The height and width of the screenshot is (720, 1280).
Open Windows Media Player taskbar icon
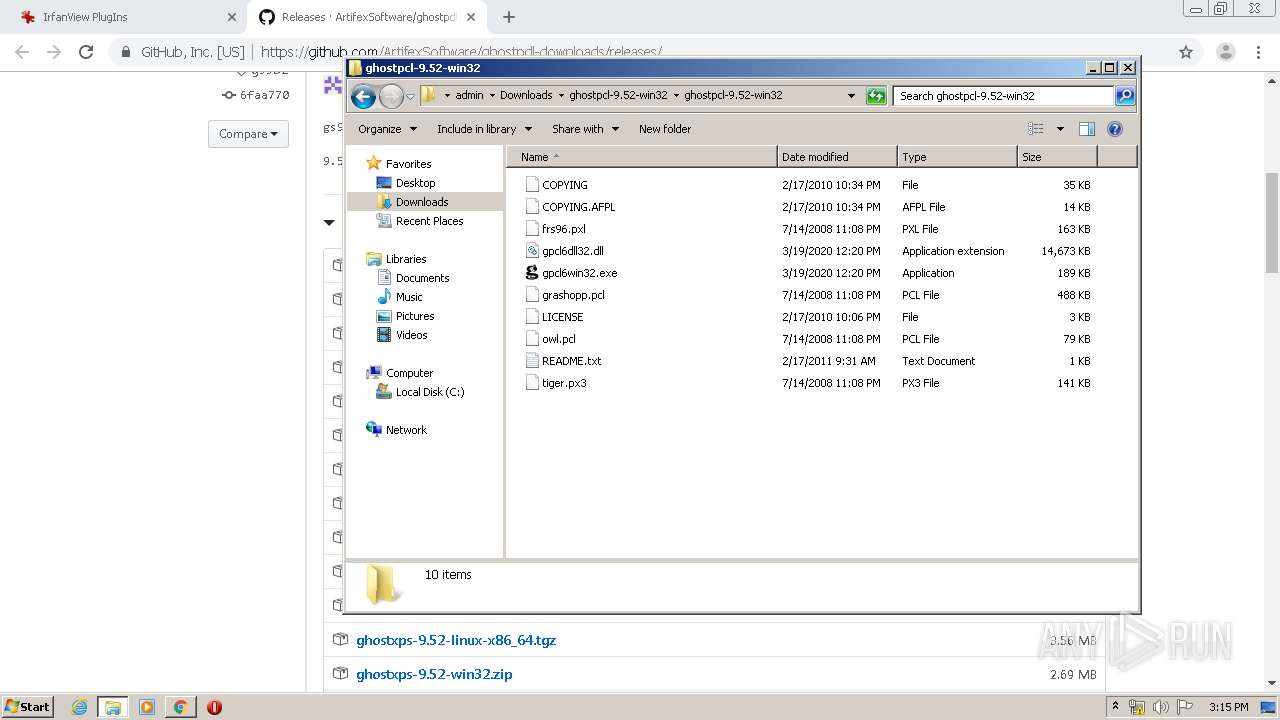click(147, 707)
